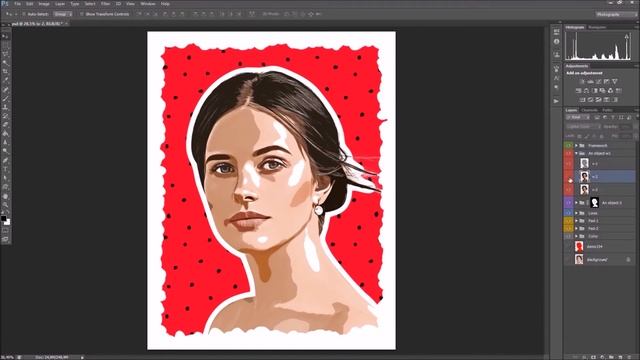Expand the Lines layer group
640x360 pixels.
click(576, 213)
